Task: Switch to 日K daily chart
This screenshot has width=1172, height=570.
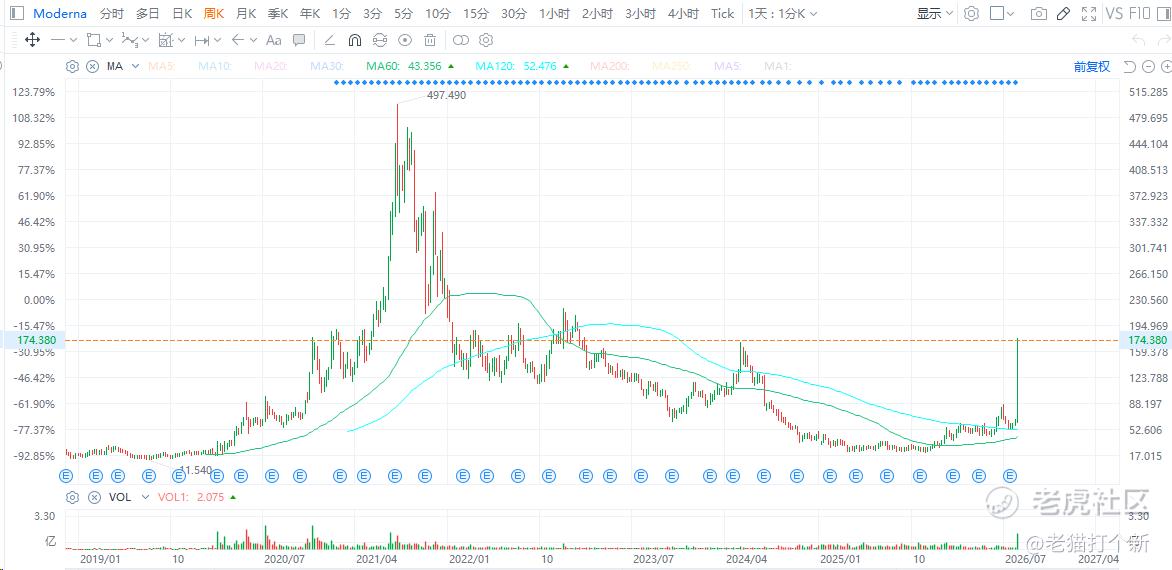Action: point(182,13)
